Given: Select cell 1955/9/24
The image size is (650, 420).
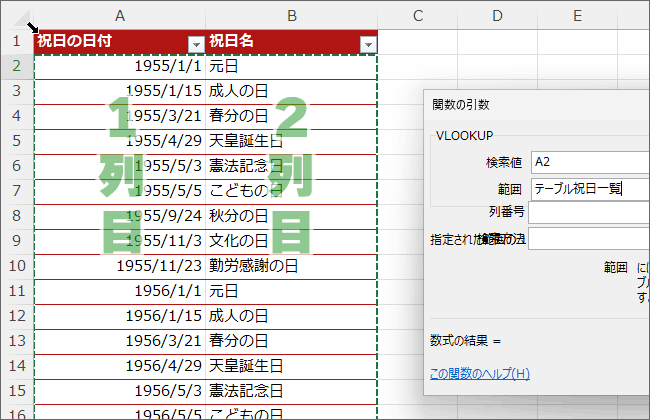Looking at the screenshot, I should pos(120,216).
